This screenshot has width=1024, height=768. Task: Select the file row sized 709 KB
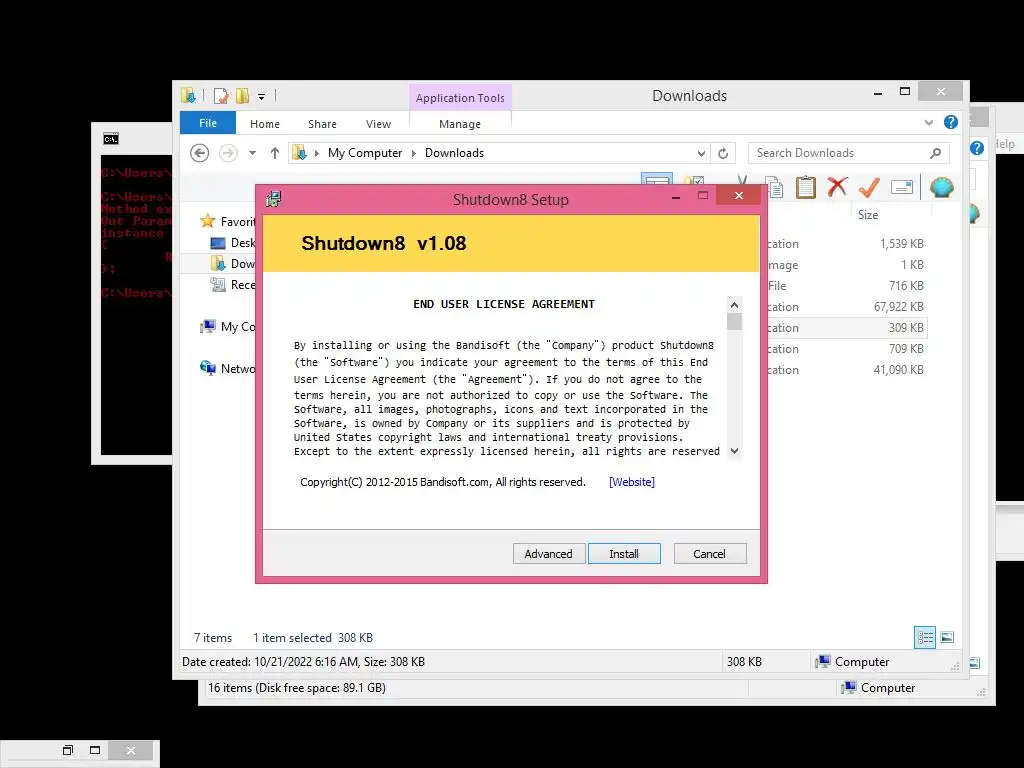(847, 349)
